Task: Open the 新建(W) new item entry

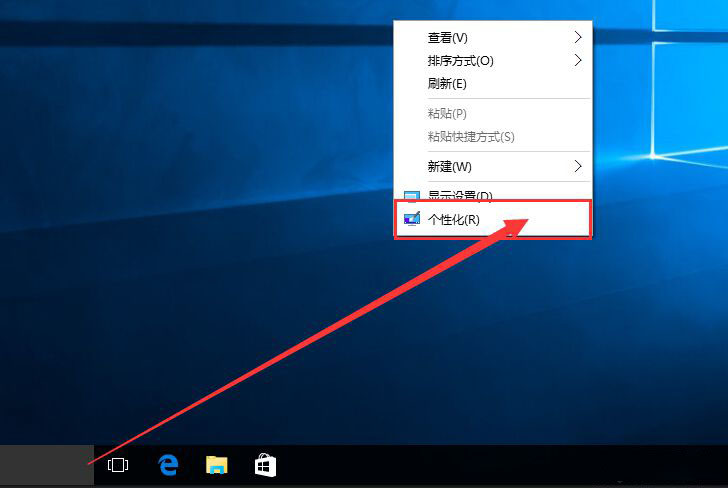Action: click(493, 167)
